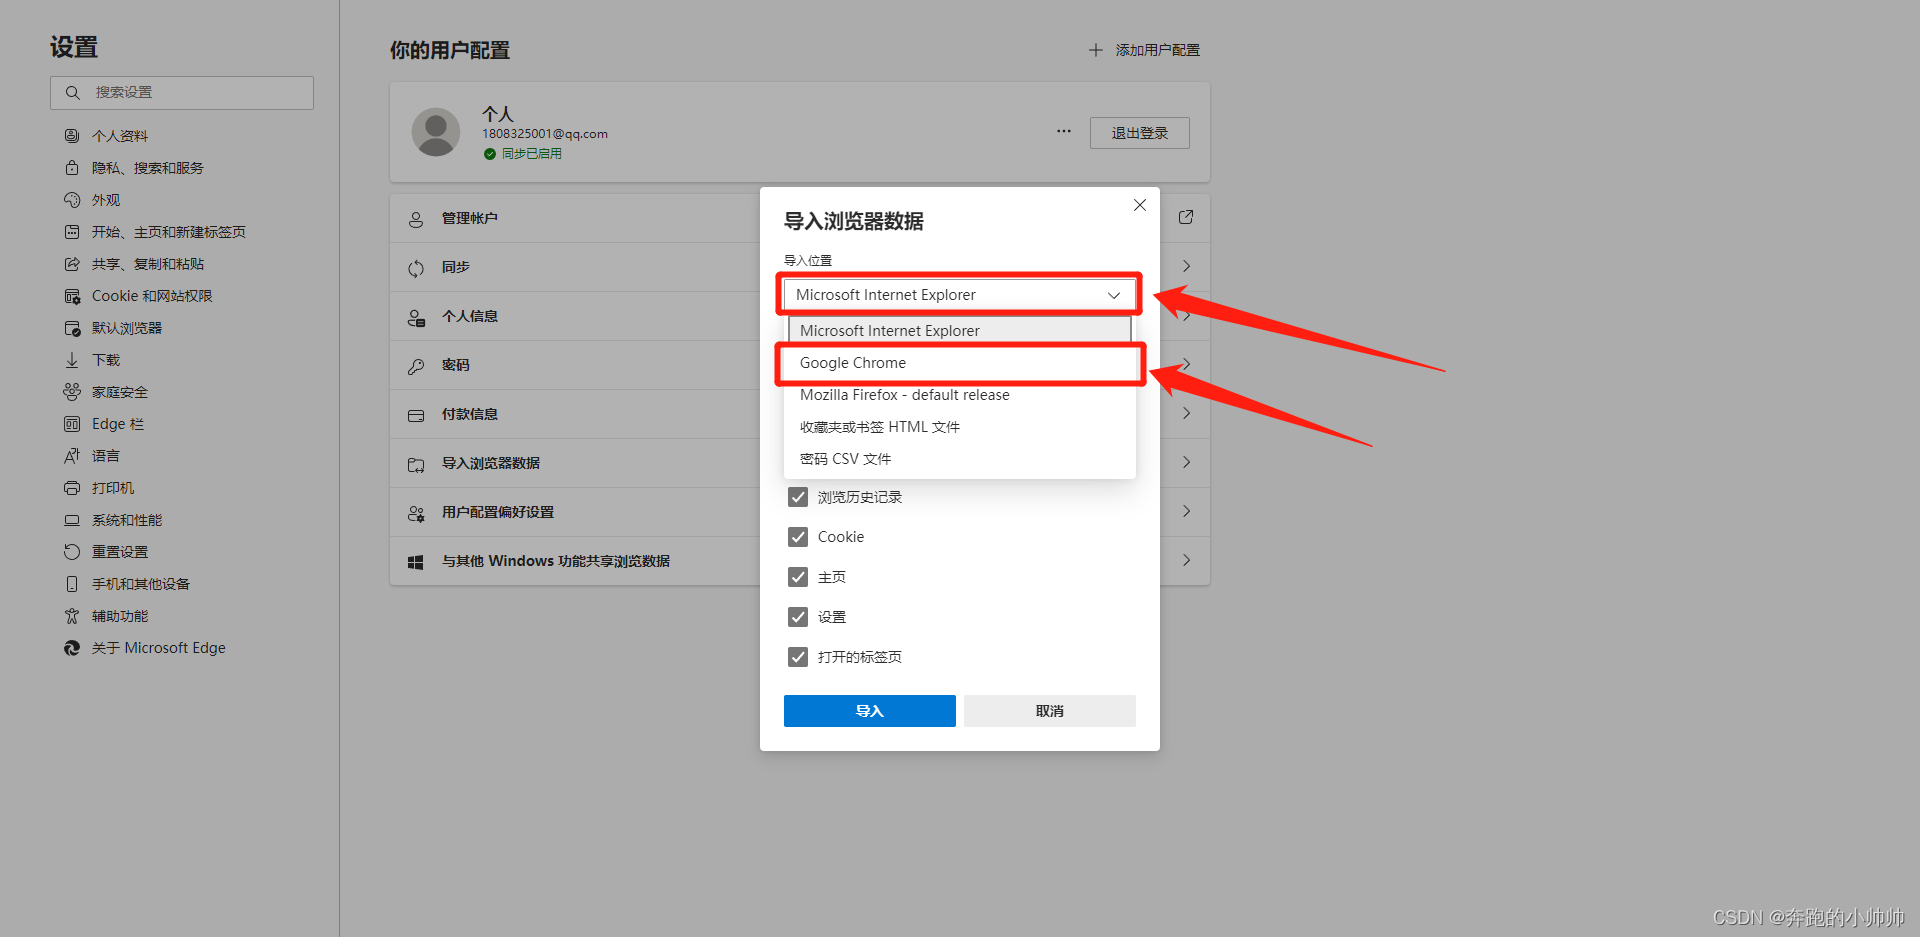Click the 退出登录 button
1920x937 pixels.
pyautogui.click(x=1140, y=133)
